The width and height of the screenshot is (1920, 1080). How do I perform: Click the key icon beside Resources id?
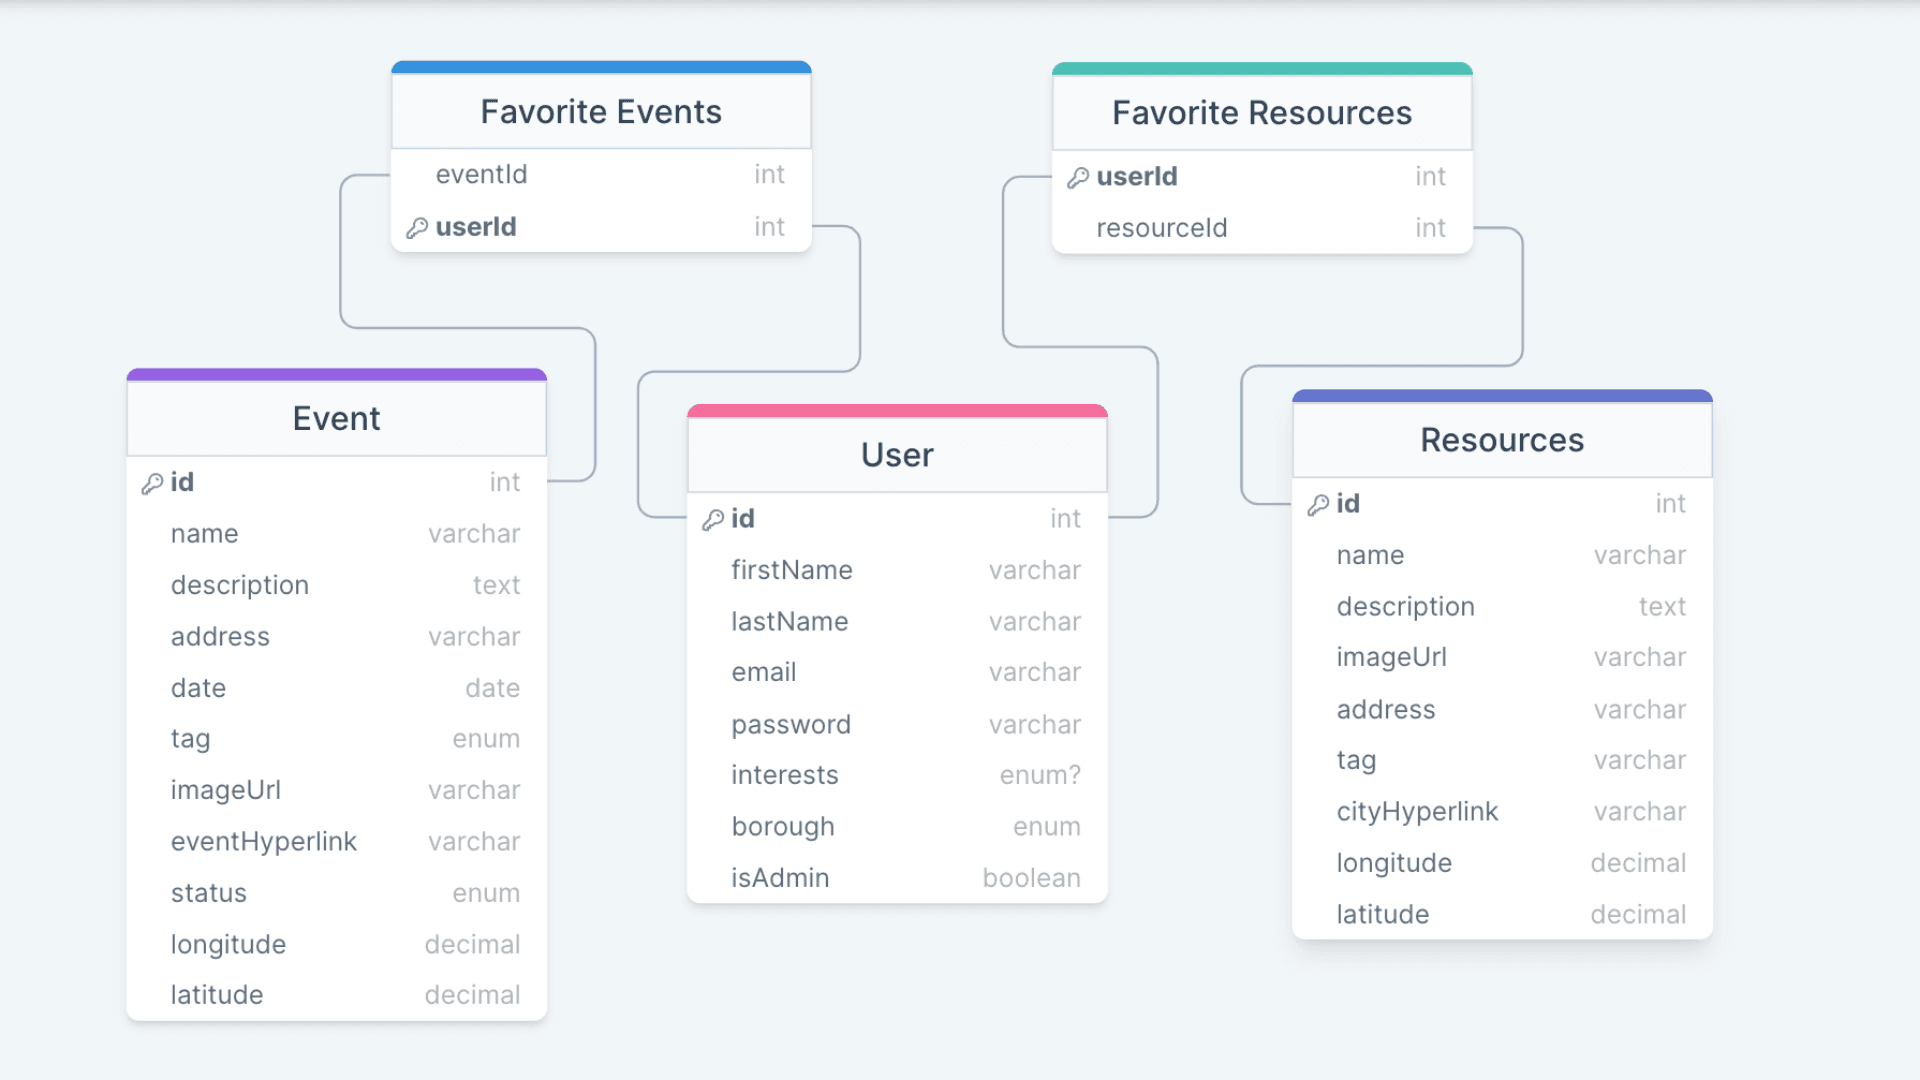1318,505
